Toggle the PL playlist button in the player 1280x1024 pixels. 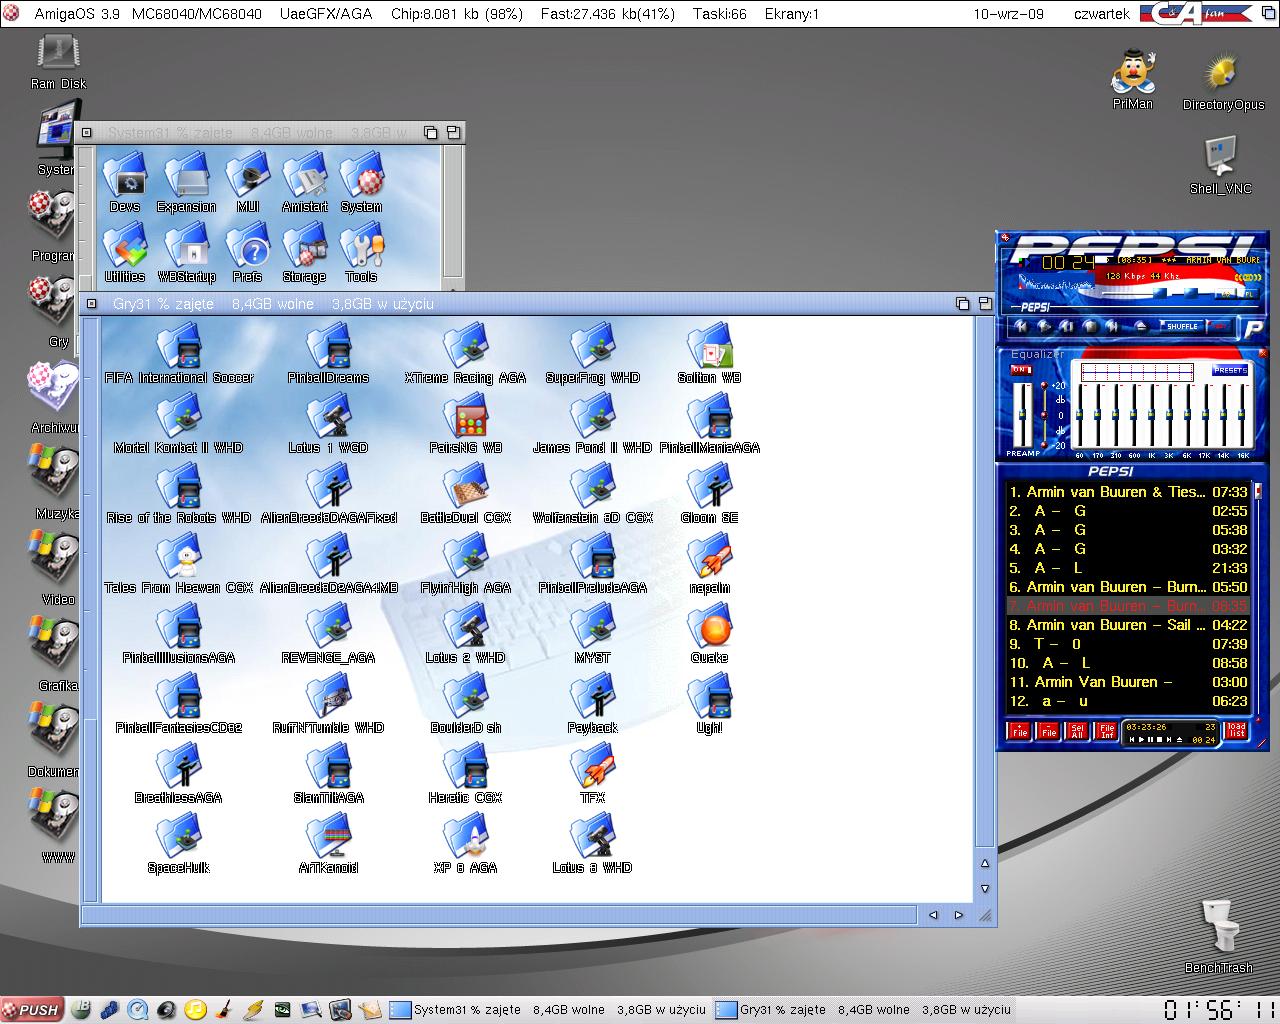pos(1249,294)
